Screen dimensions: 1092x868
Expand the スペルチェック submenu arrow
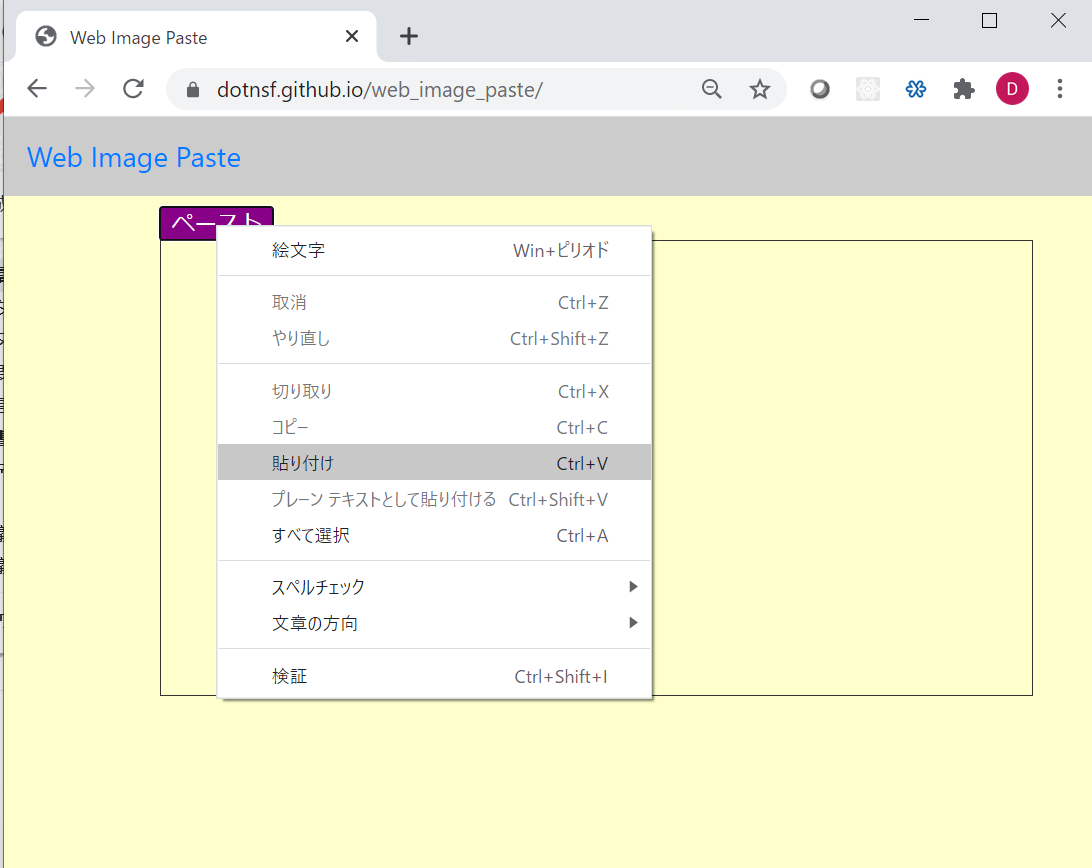point(633,587)
